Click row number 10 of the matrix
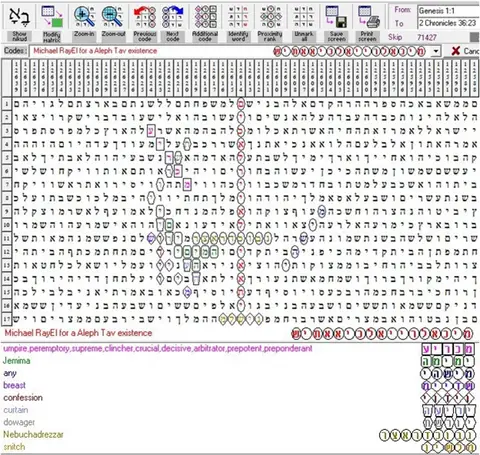 pyautogui.click(x=6, y=225)
